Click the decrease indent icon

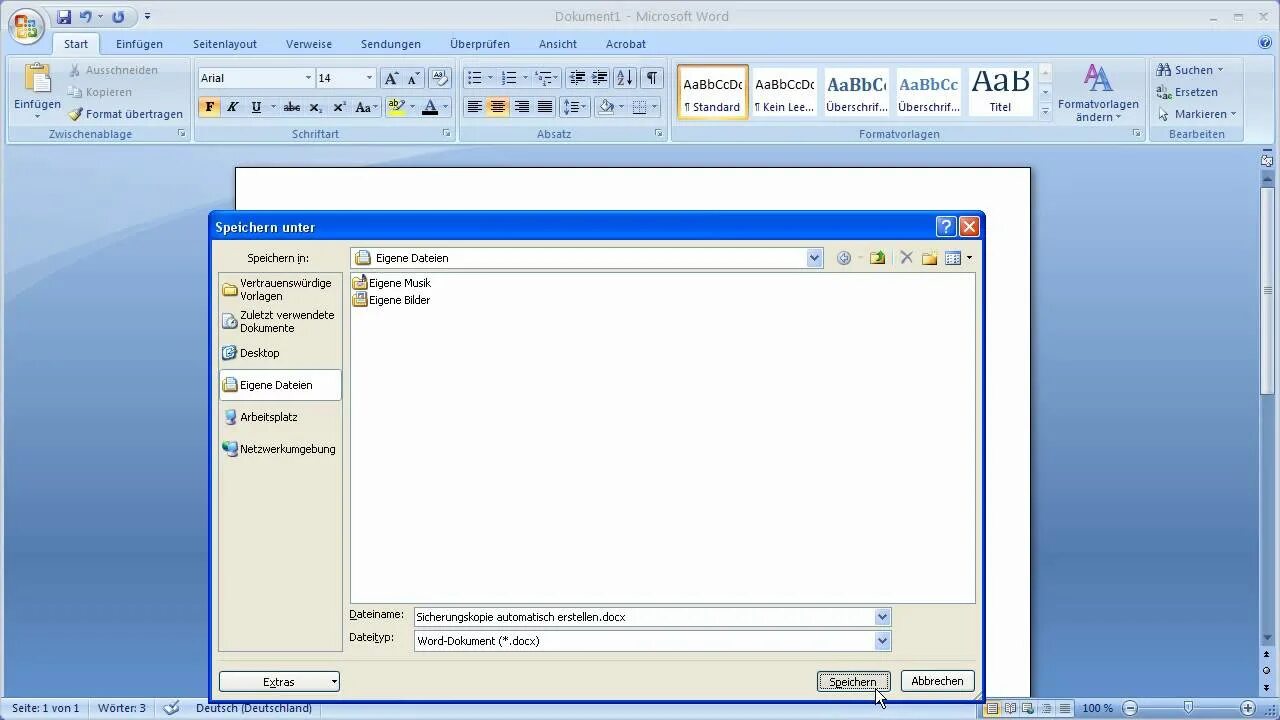pyautogui.click(x=577, y=78)
